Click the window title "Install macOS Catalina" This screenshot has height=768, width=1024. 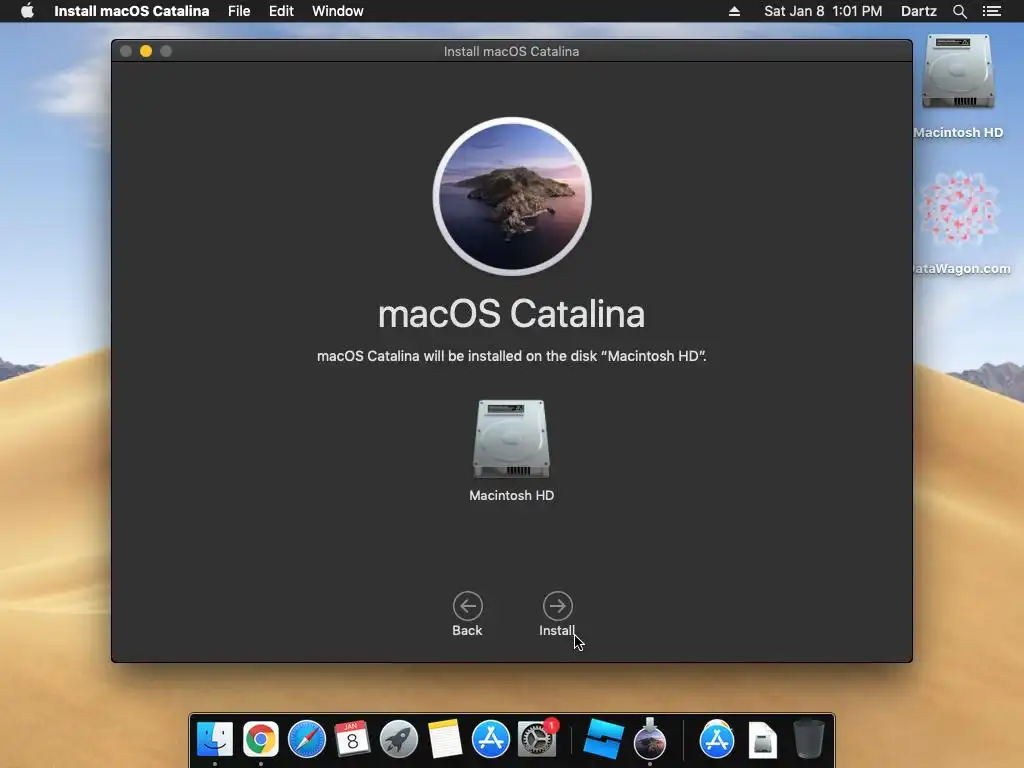[511, 51]
